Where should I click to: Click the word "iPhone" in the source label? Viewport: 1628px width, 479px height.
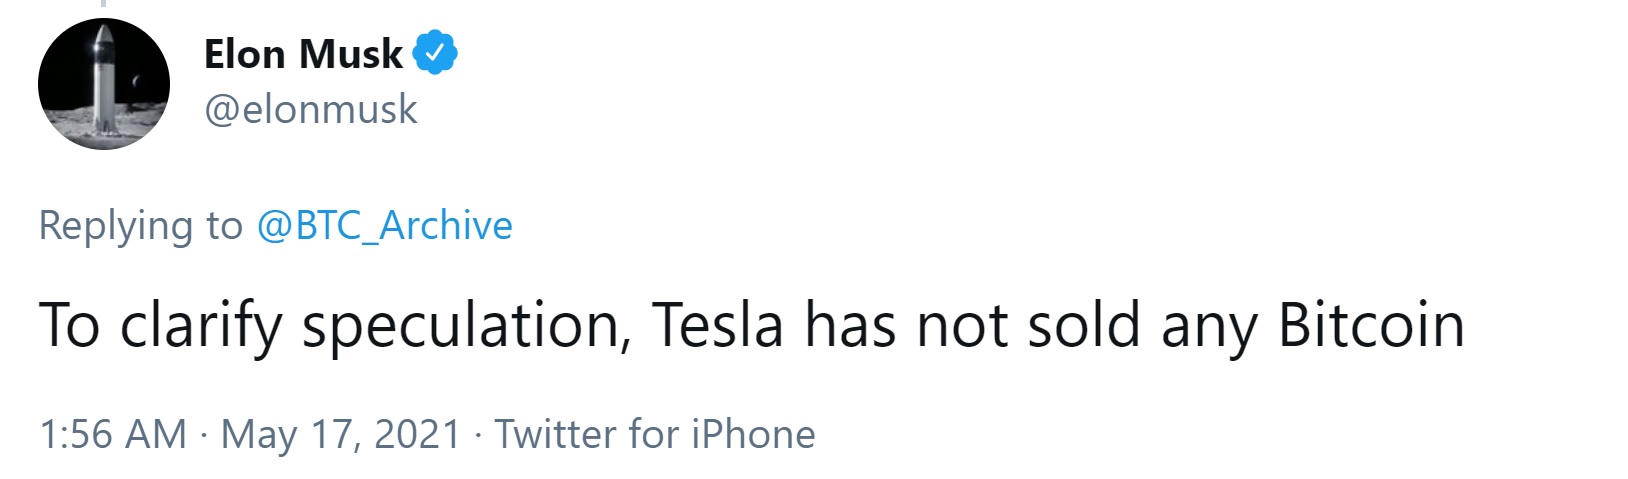coord(753,435)
